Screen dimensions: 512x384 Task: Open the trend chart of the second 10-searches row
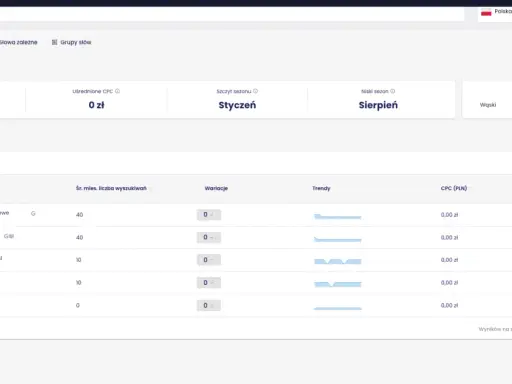tap(338, 284)
